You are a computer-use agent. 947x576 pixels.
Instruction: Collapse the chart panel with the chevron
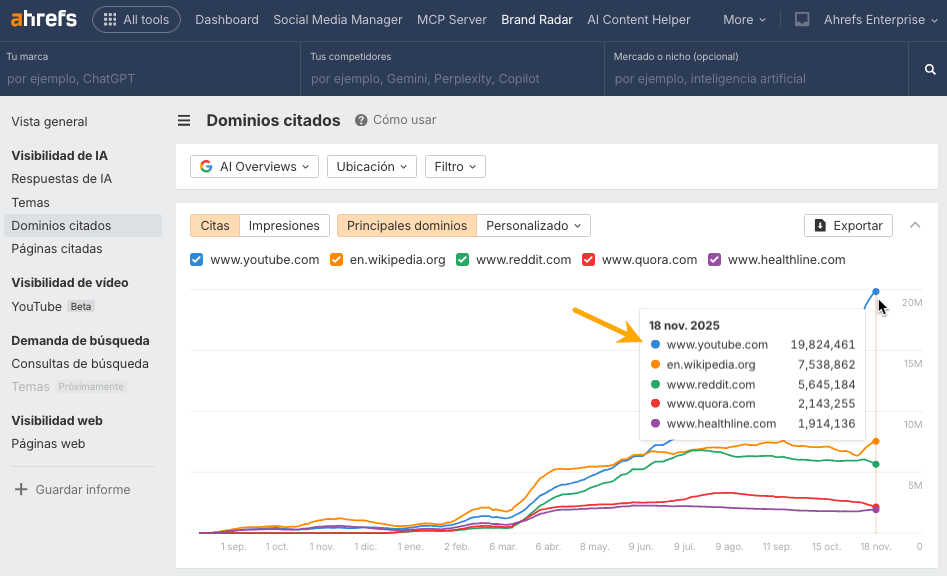(x=915, y=225)
